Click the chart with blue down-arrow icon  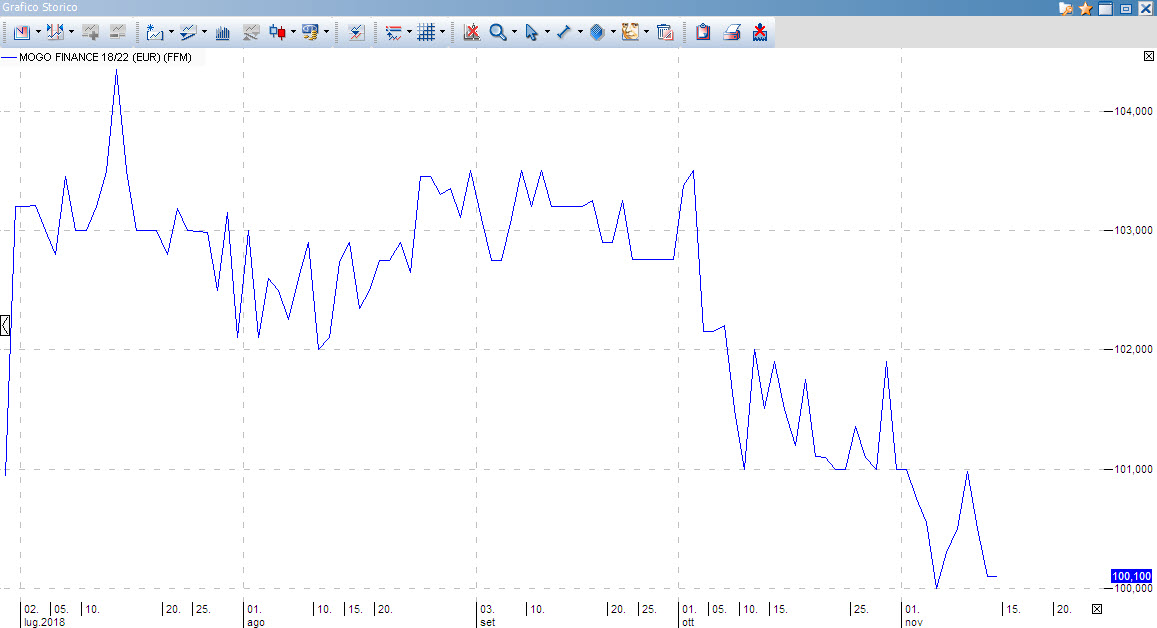click(187, 32)
